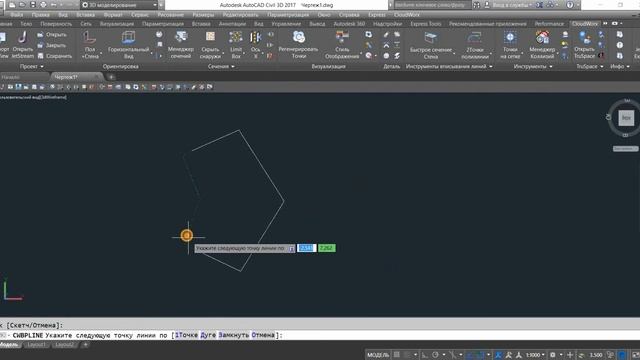Switch to Autodesk 360 ribbon tab
This screenshot has width=640, height=360.
click(x=349, y=24)
